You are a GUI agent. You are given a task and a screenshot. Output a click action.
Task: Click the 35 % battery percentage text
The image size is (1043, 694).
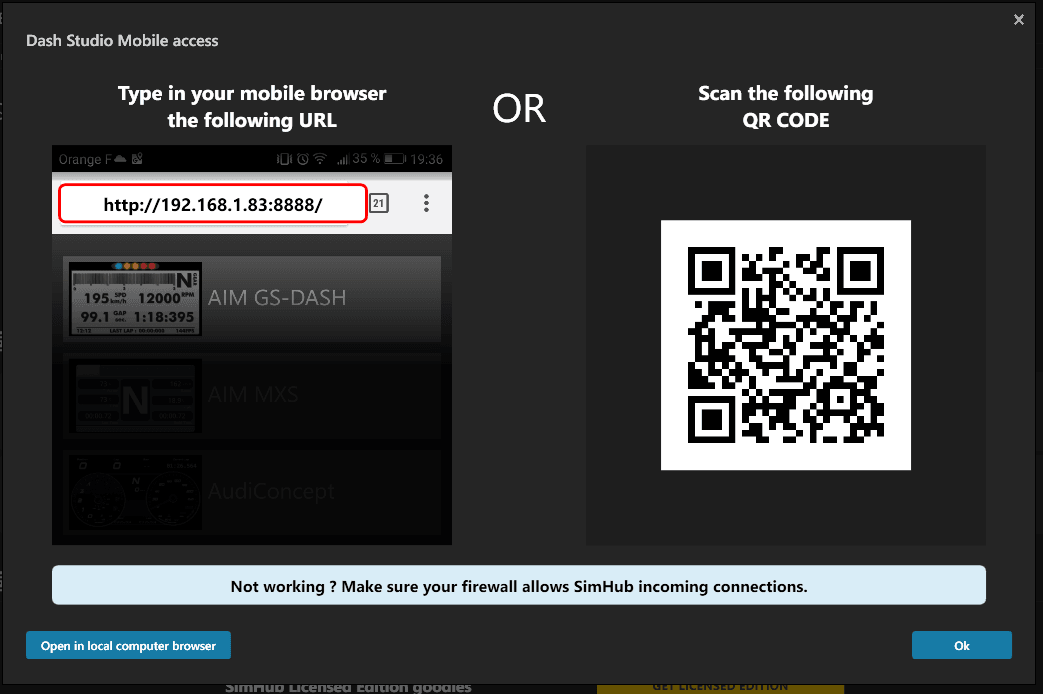pos(366,158)
